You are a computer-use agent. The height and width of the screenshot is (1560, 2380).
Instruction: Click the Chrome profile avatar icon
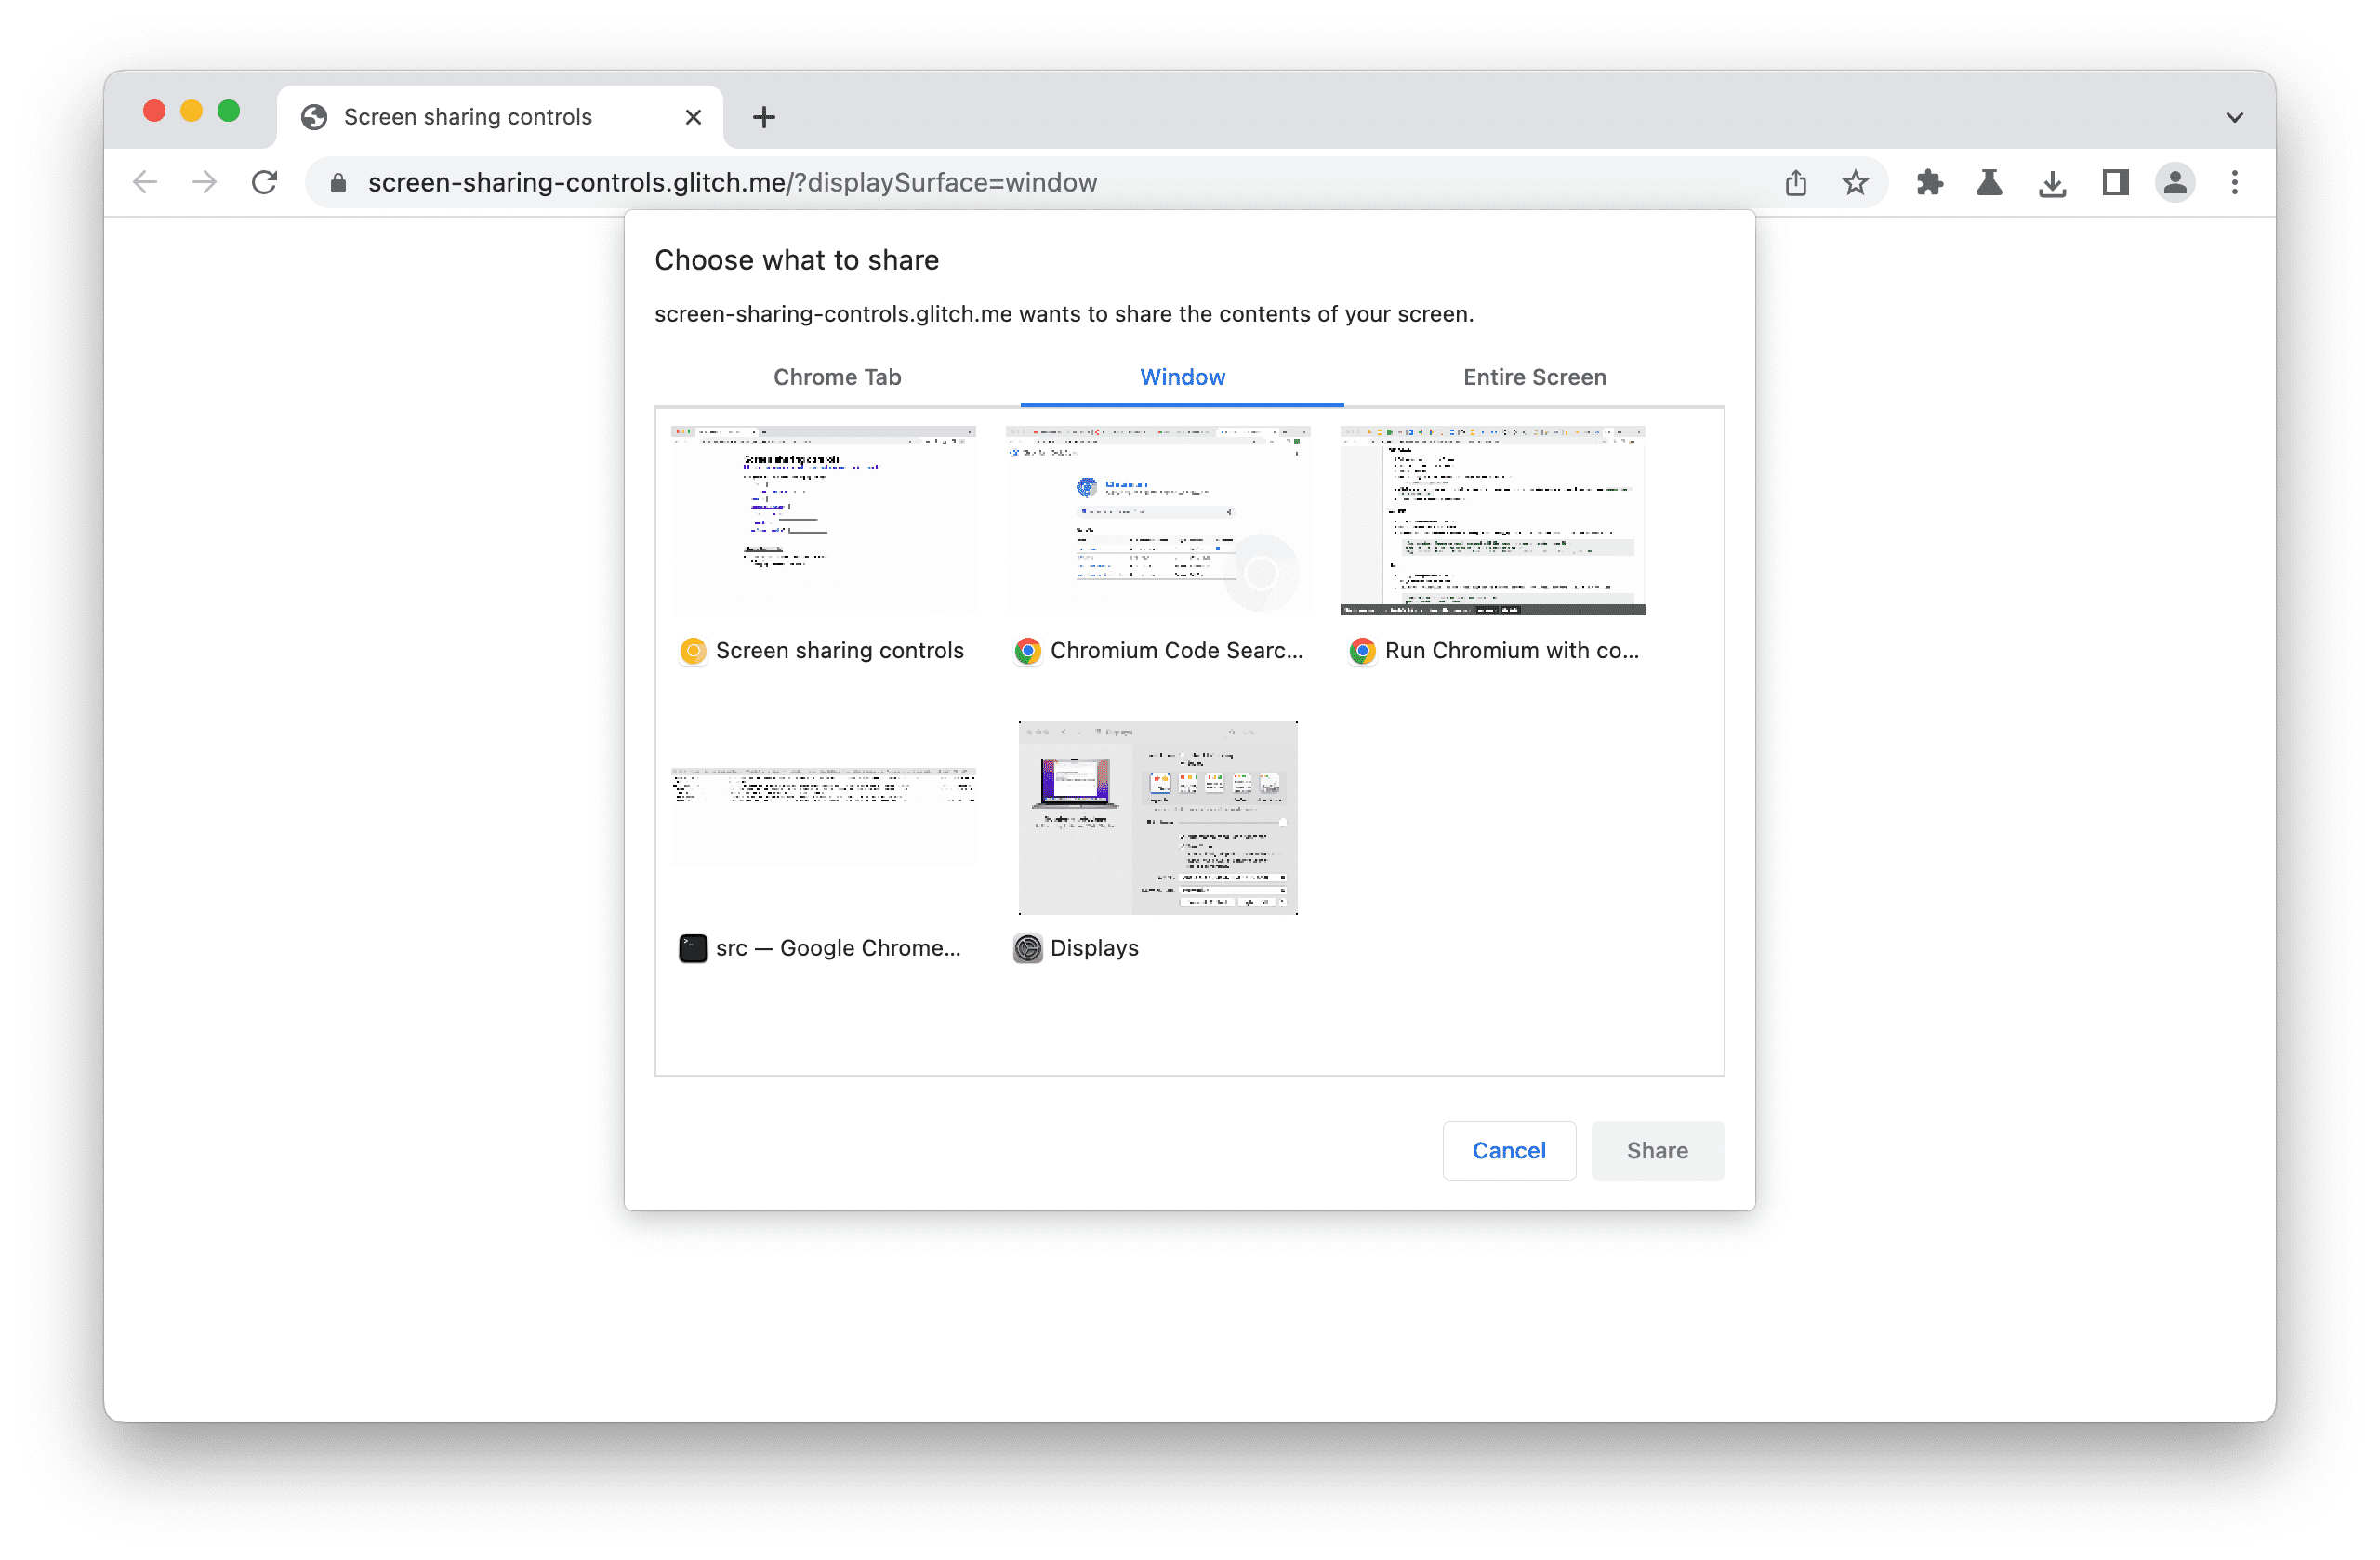(x=2176, y=183)
